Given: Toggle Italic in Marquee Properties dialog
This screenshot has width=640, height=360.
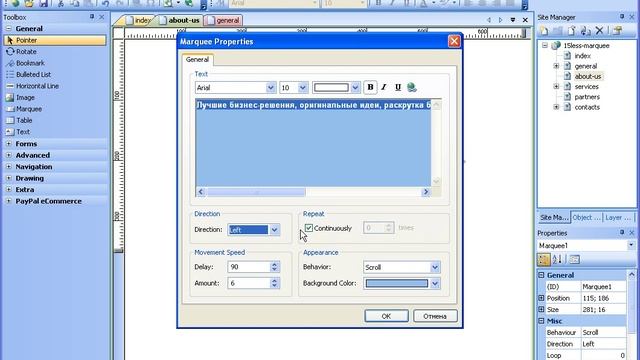Looking at the screenshot, I should click(384, 87).
